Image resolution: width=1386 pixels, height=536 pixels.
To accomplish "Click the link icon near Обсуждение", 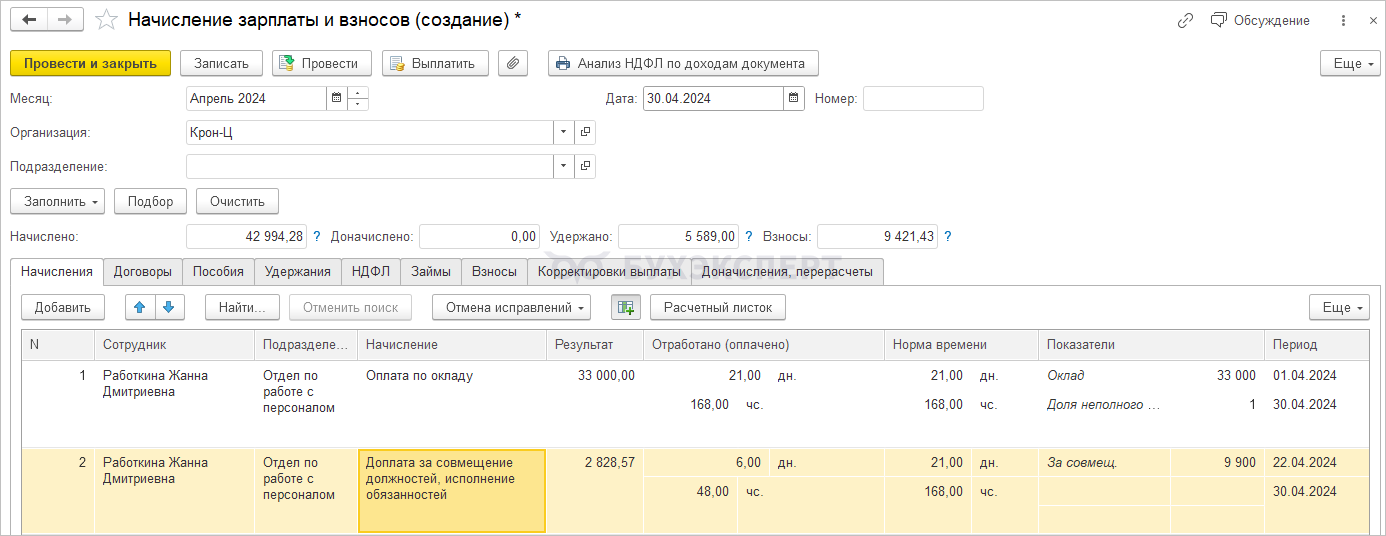I will [x=1185, y=20].
